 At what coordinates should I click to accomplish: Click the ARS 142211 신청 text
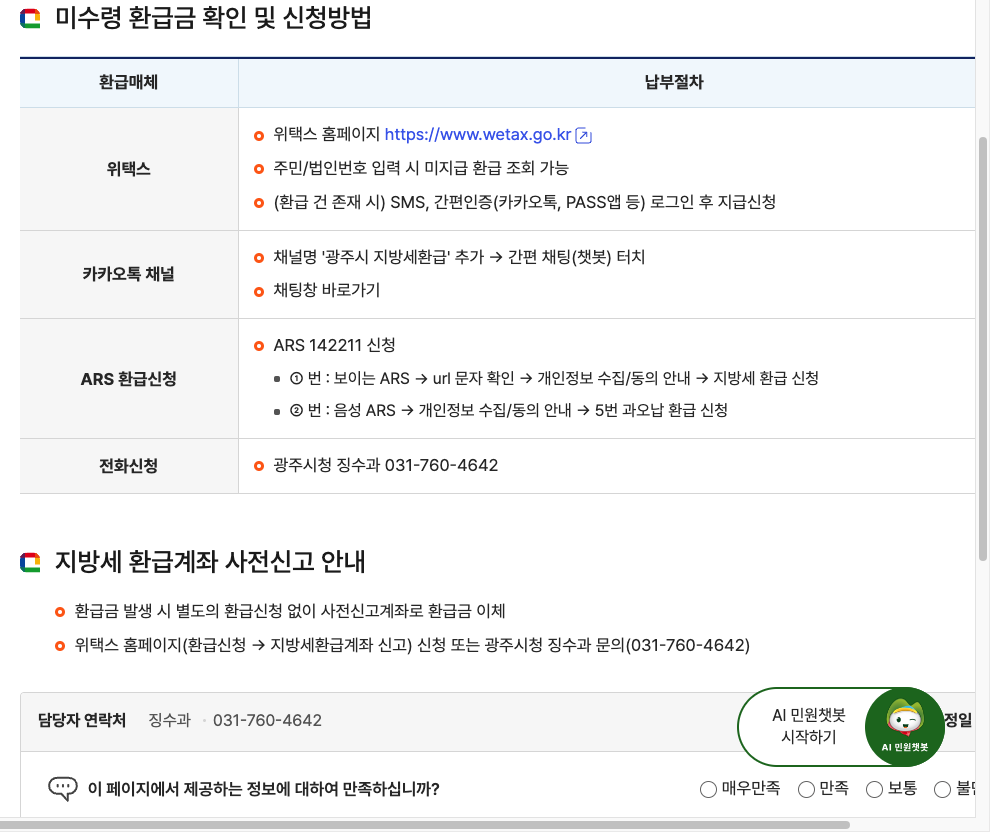334,345
